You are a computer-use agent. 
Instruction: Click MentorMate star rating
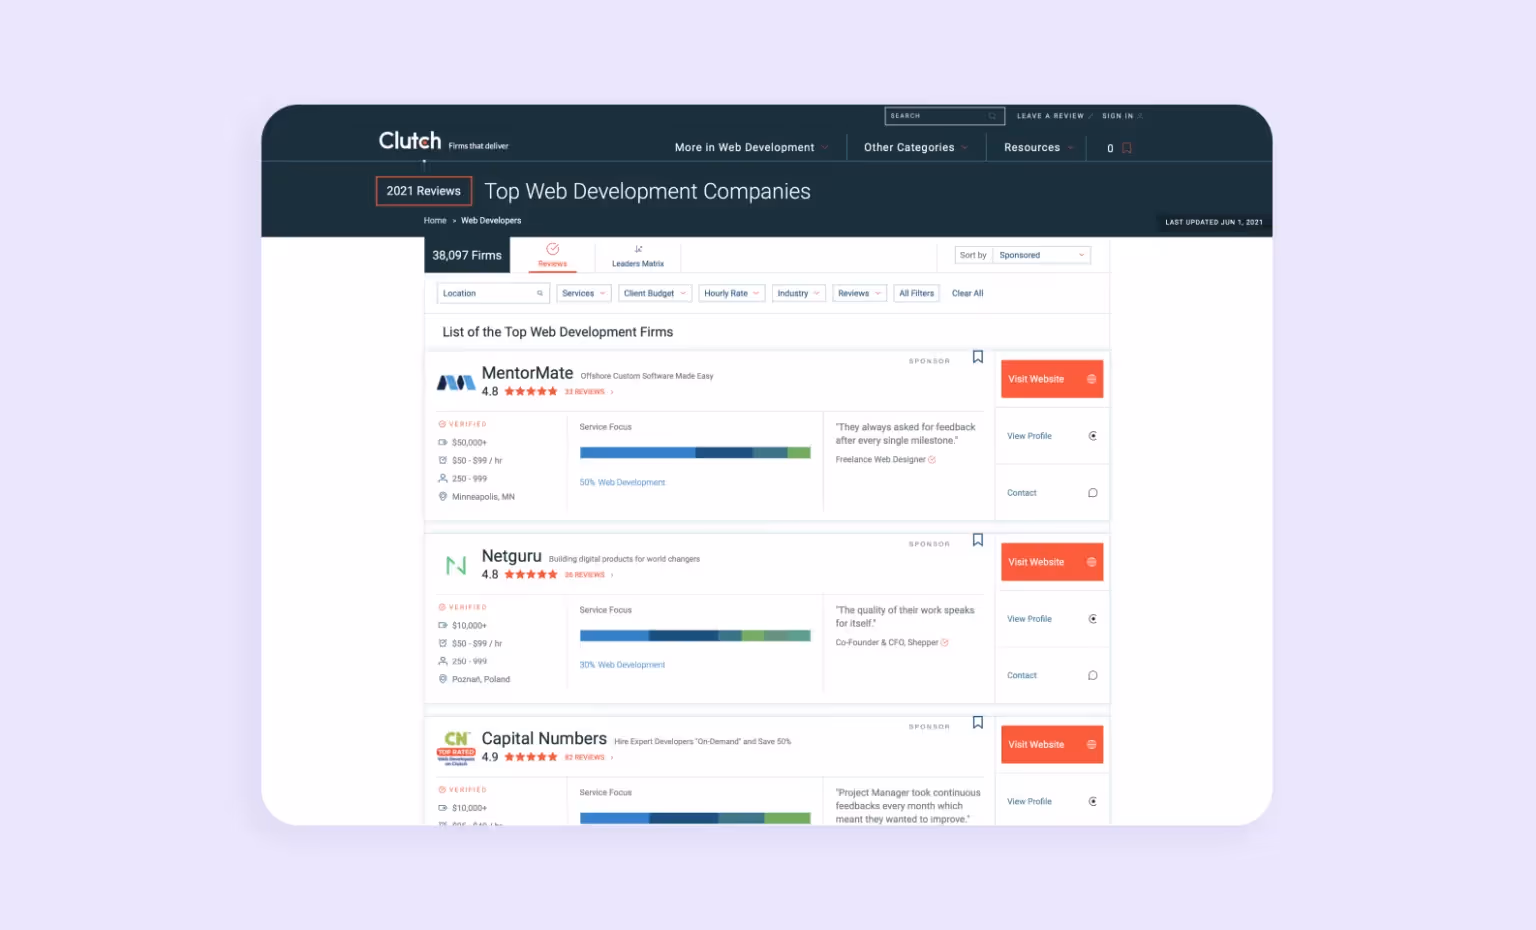coord(531,392)
